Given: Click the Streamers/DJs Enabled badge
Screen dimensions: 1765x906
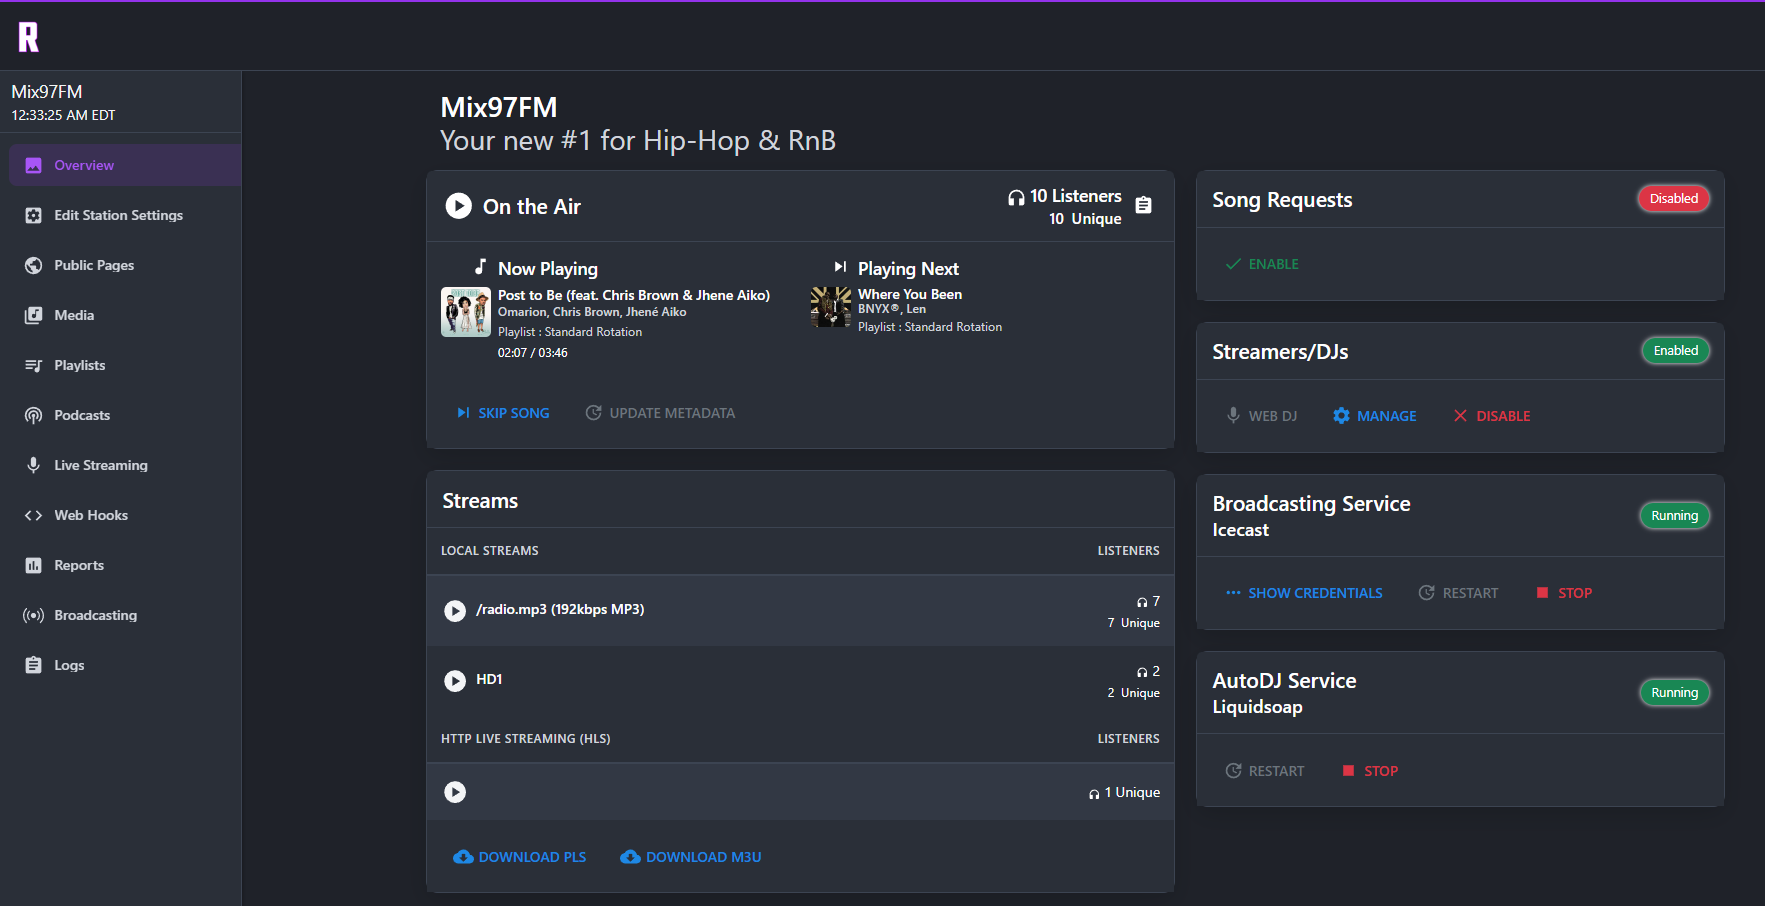Looking at the screenshot, I should [x=1676, y=351].
